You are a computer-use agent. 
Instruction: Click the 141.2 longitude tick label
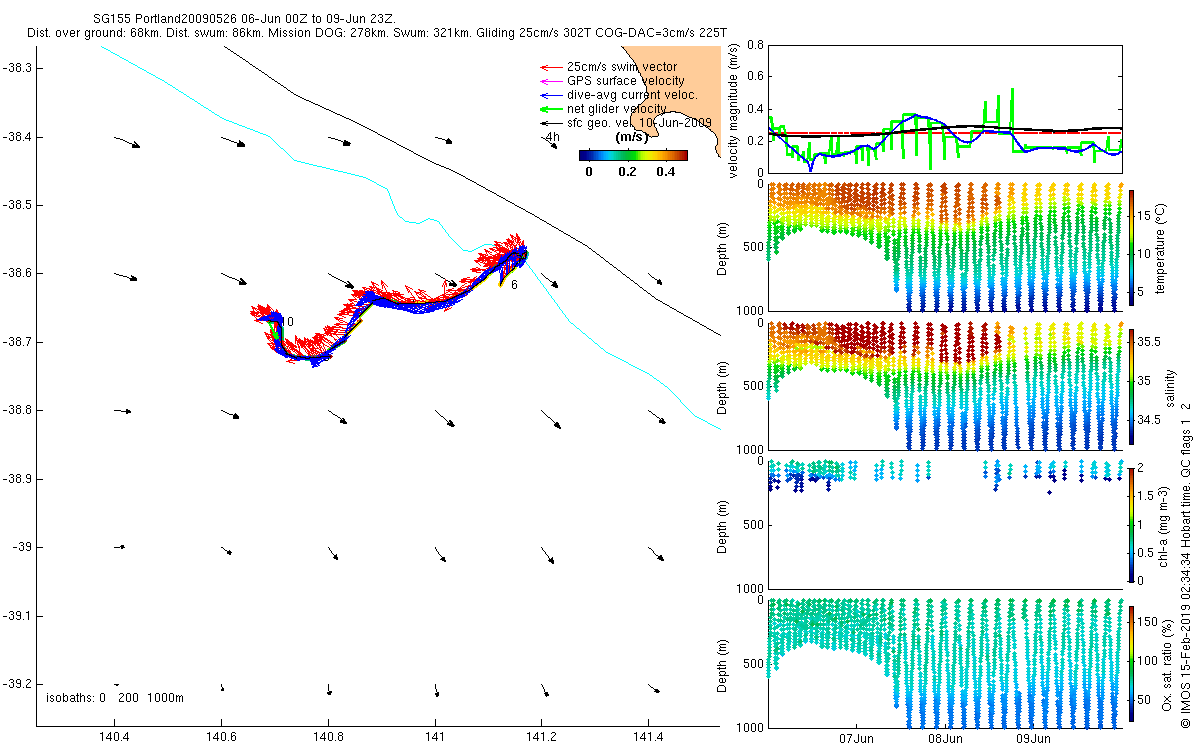pos(541,736)
